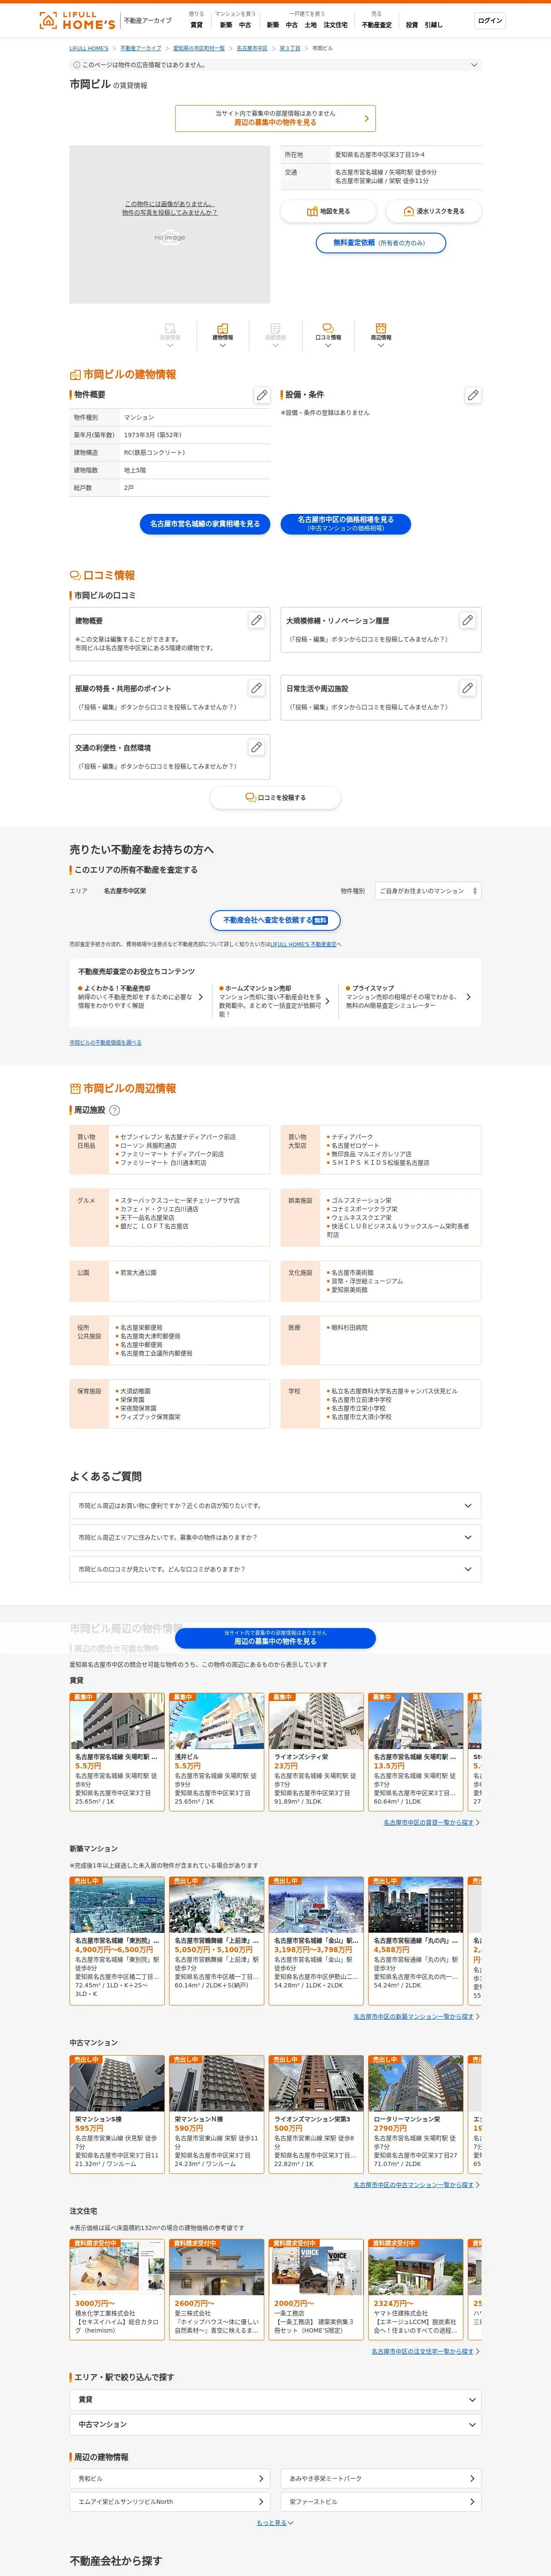The width and height of the screenshot is (551, 2576).
Task: Open the あみやき亭栄ミートパーク building link
Action: click(381, 2479)
